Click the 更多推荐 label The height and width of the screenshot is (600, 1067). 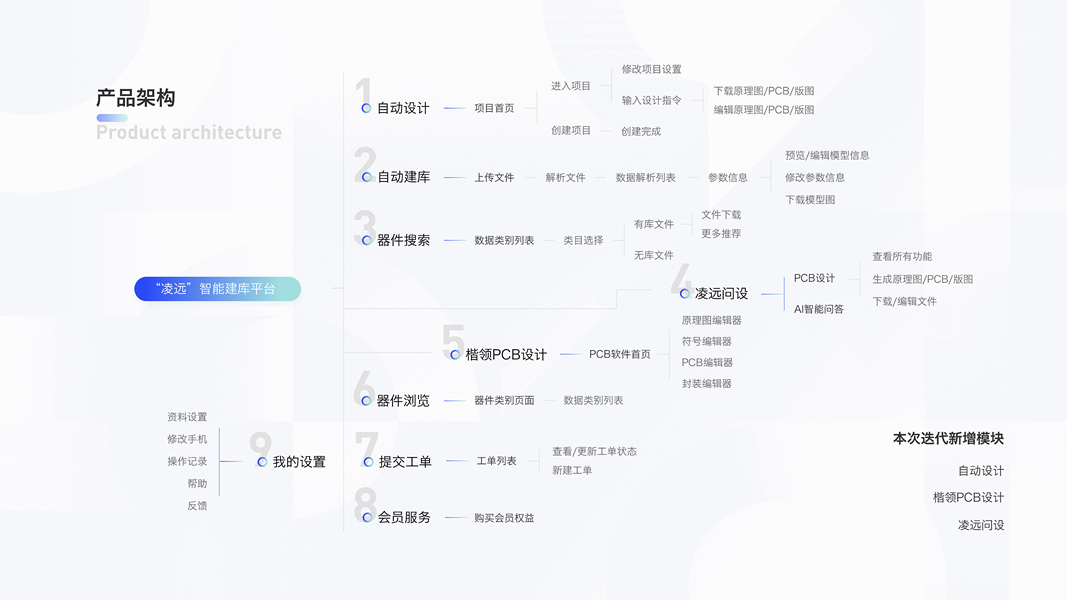click(721, 233)
